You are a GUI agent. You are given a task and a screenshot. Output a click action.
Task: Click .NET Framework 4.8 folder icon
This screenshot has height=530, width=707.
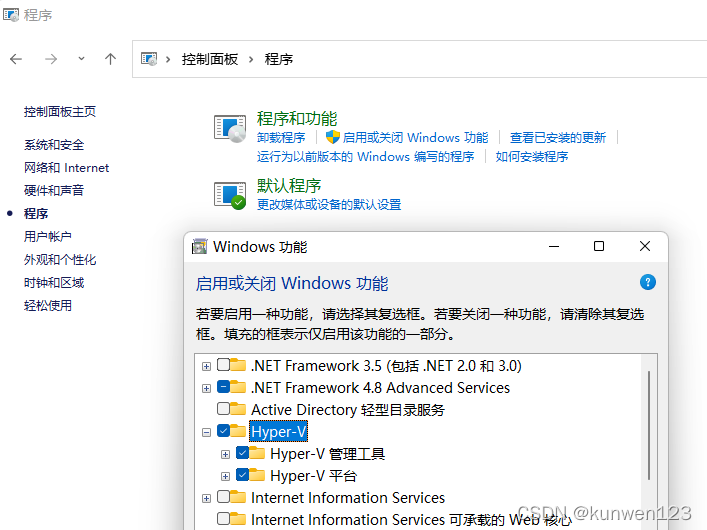pos(238,387)
